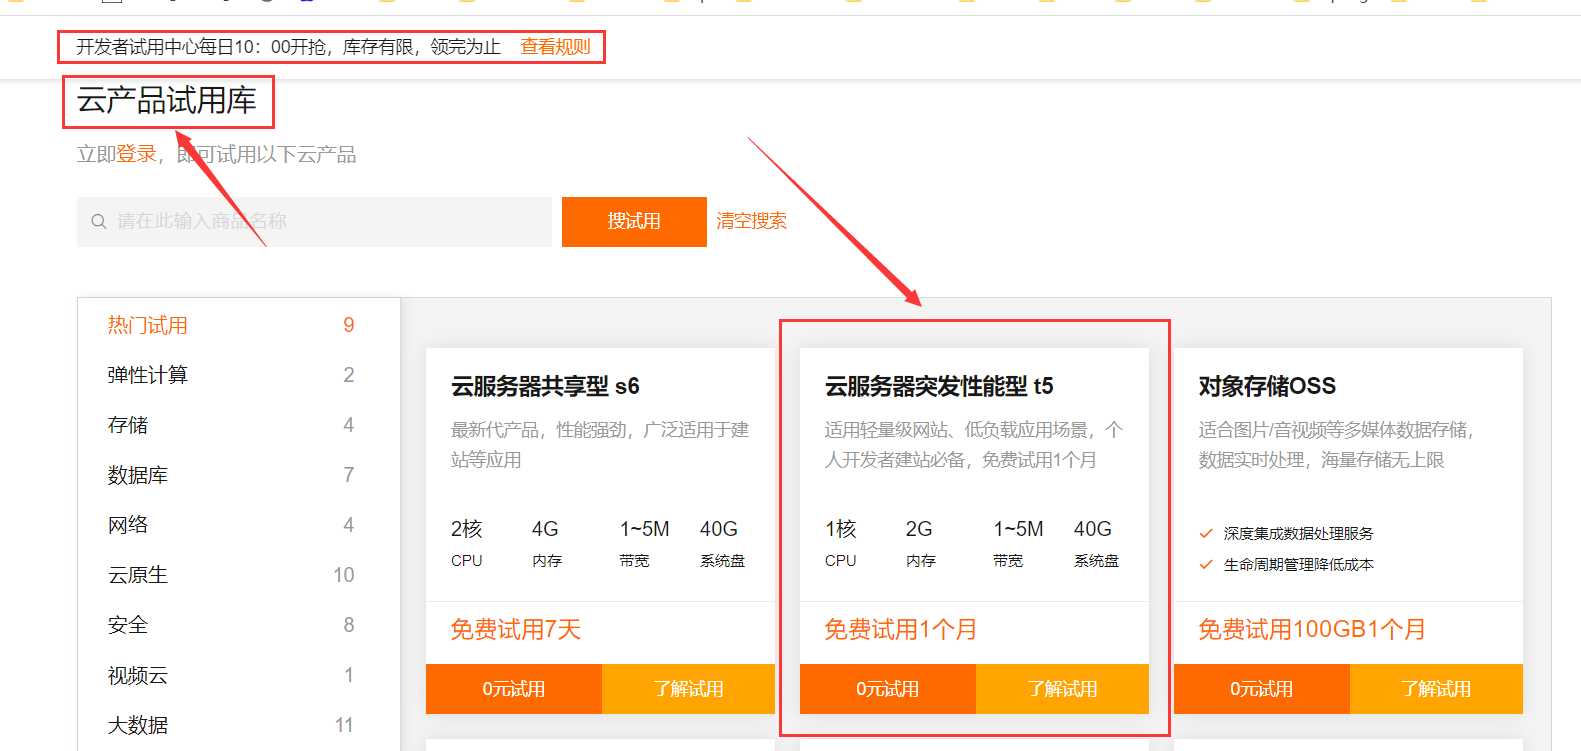Click the 免费试用100GB1个月 text
The width and height of the screenshot is (1581, 751).
coord(1312,629)
